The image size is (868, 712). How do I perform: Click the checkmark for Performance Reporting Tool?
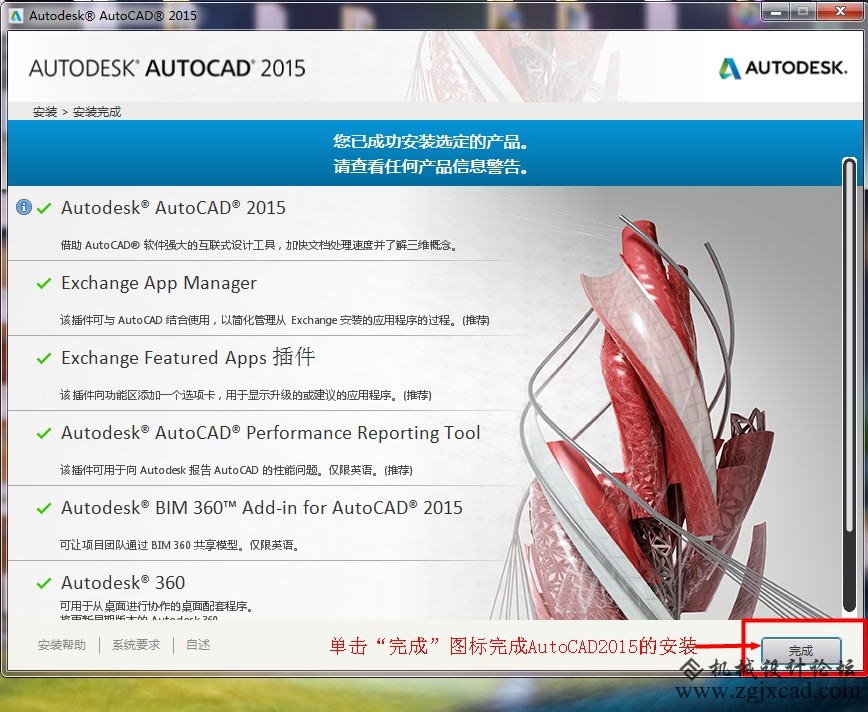pyautogui.click(x=44, y=433)
